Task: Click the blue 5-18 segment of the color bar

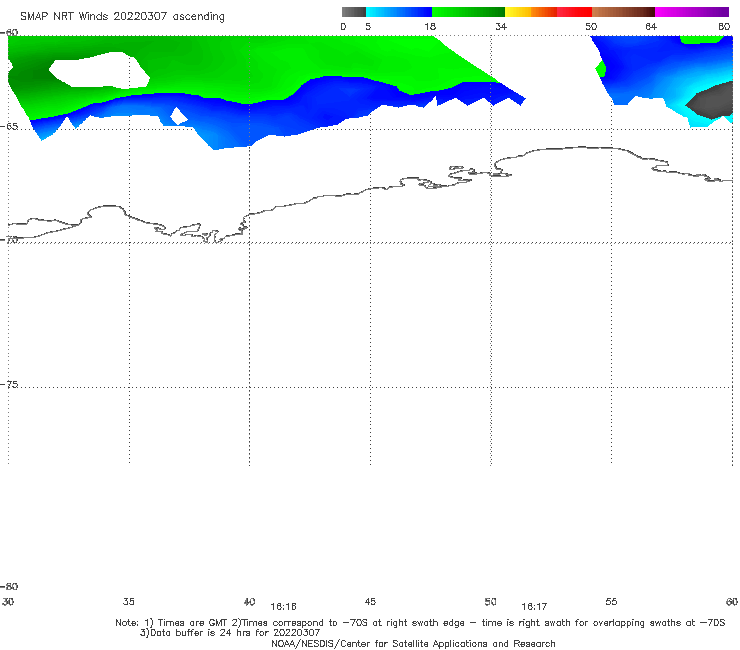Action: coord(399,12)
